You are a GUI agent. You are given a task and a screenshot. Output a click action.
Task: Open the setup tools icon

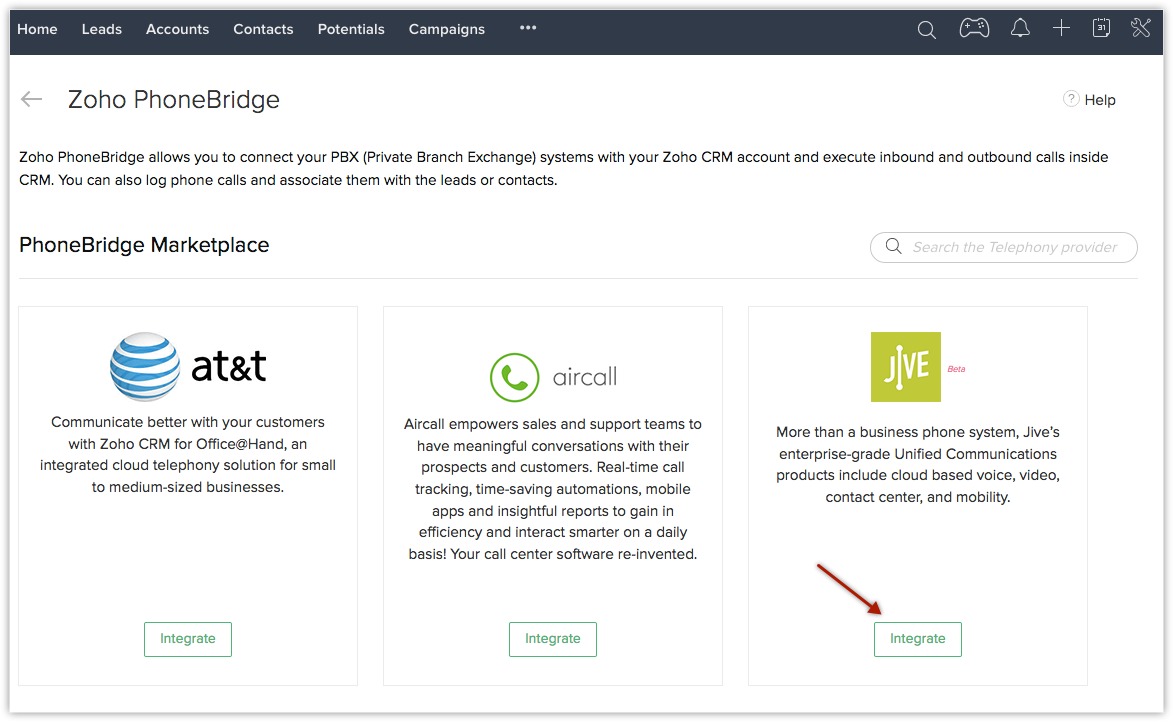coord(1141,28)
